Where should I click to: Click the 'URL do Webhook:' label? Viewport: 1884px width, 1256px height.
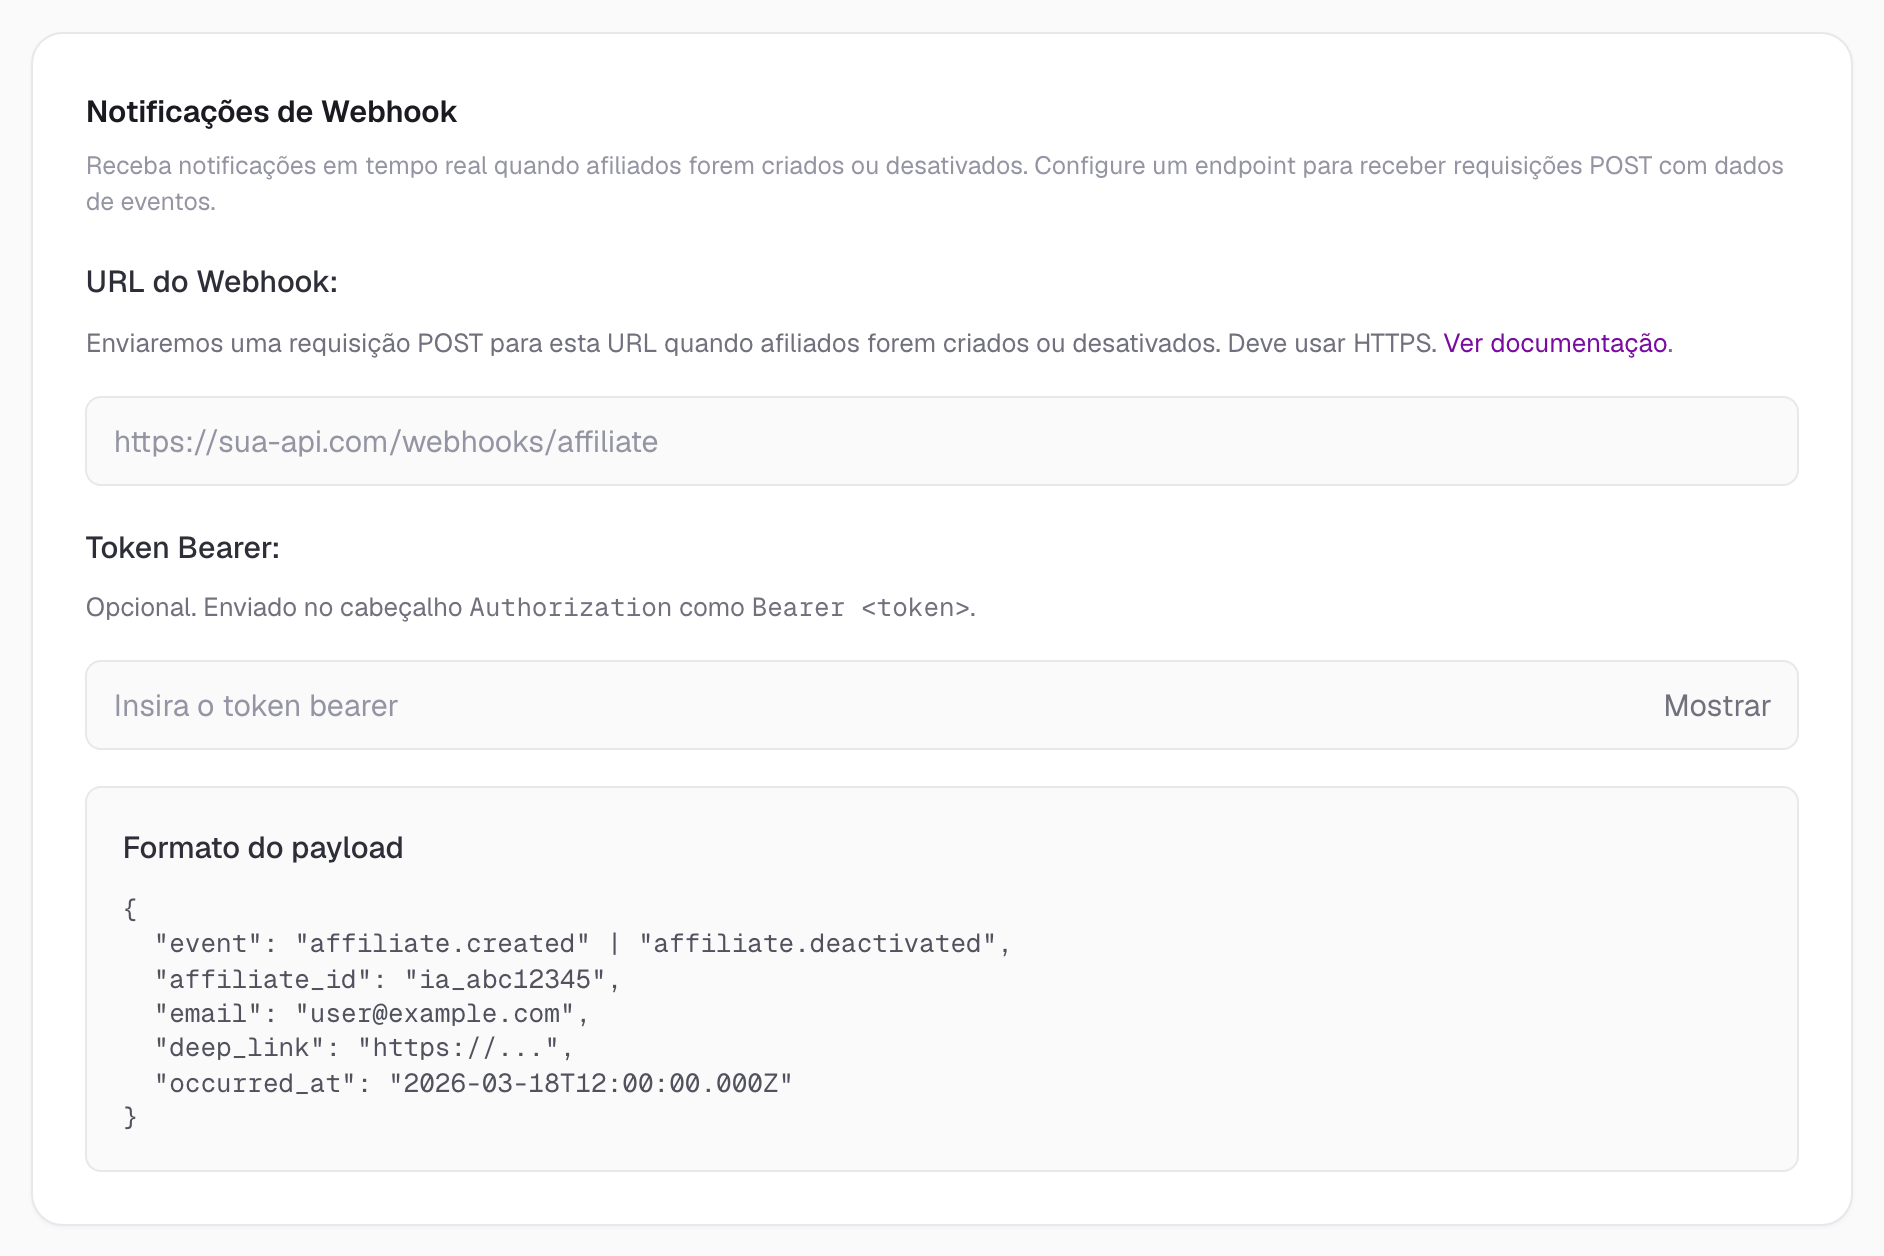coord(212,281)
